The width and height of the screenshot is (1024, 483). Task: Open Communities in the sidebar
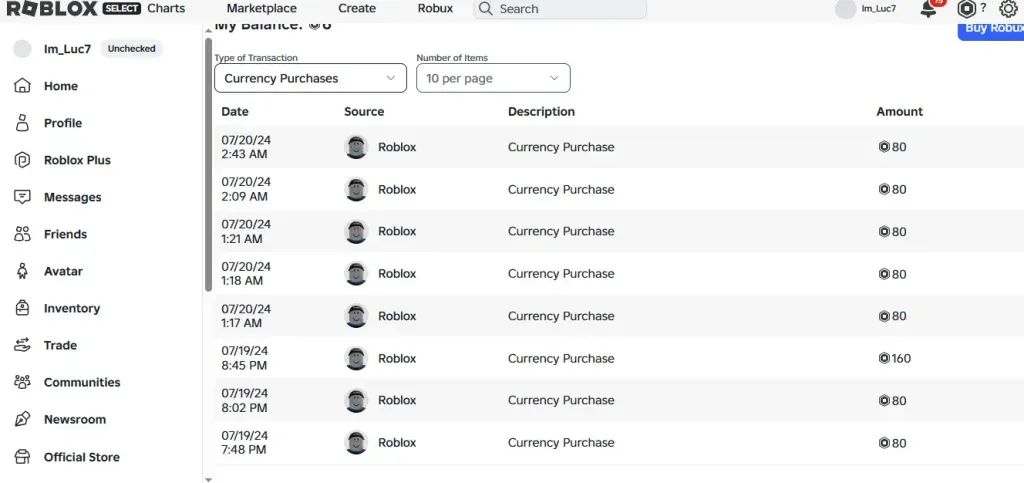[82, 382]
